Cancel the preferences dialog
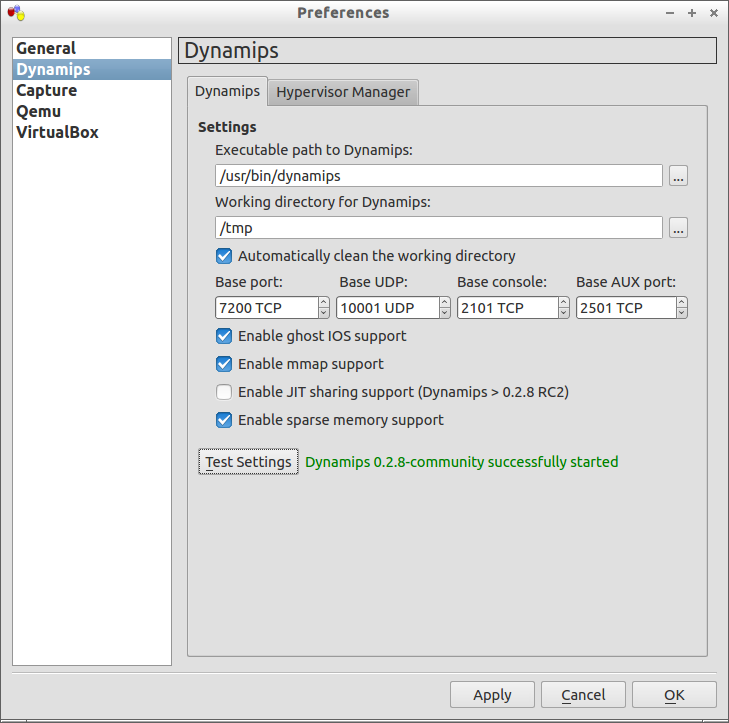 click(583, 695)
